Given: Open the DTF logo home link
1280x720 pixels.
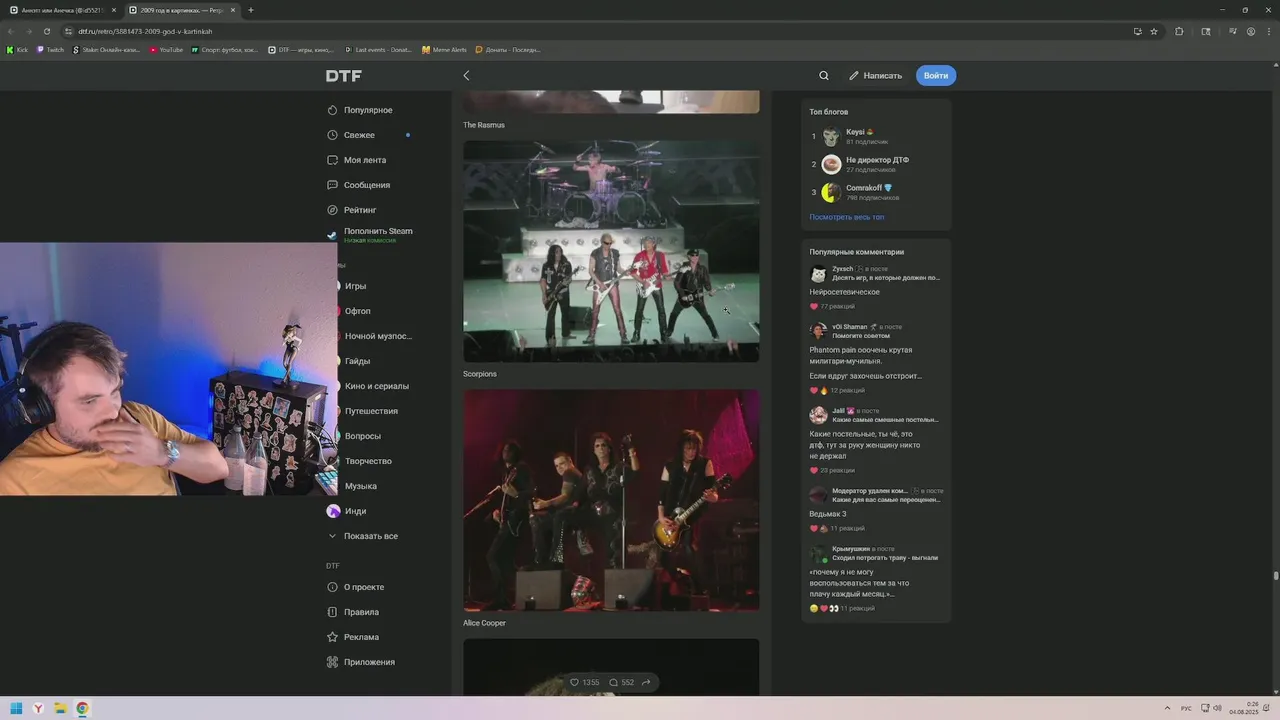Looking at the screenshot, I should [x=343, y=76].
